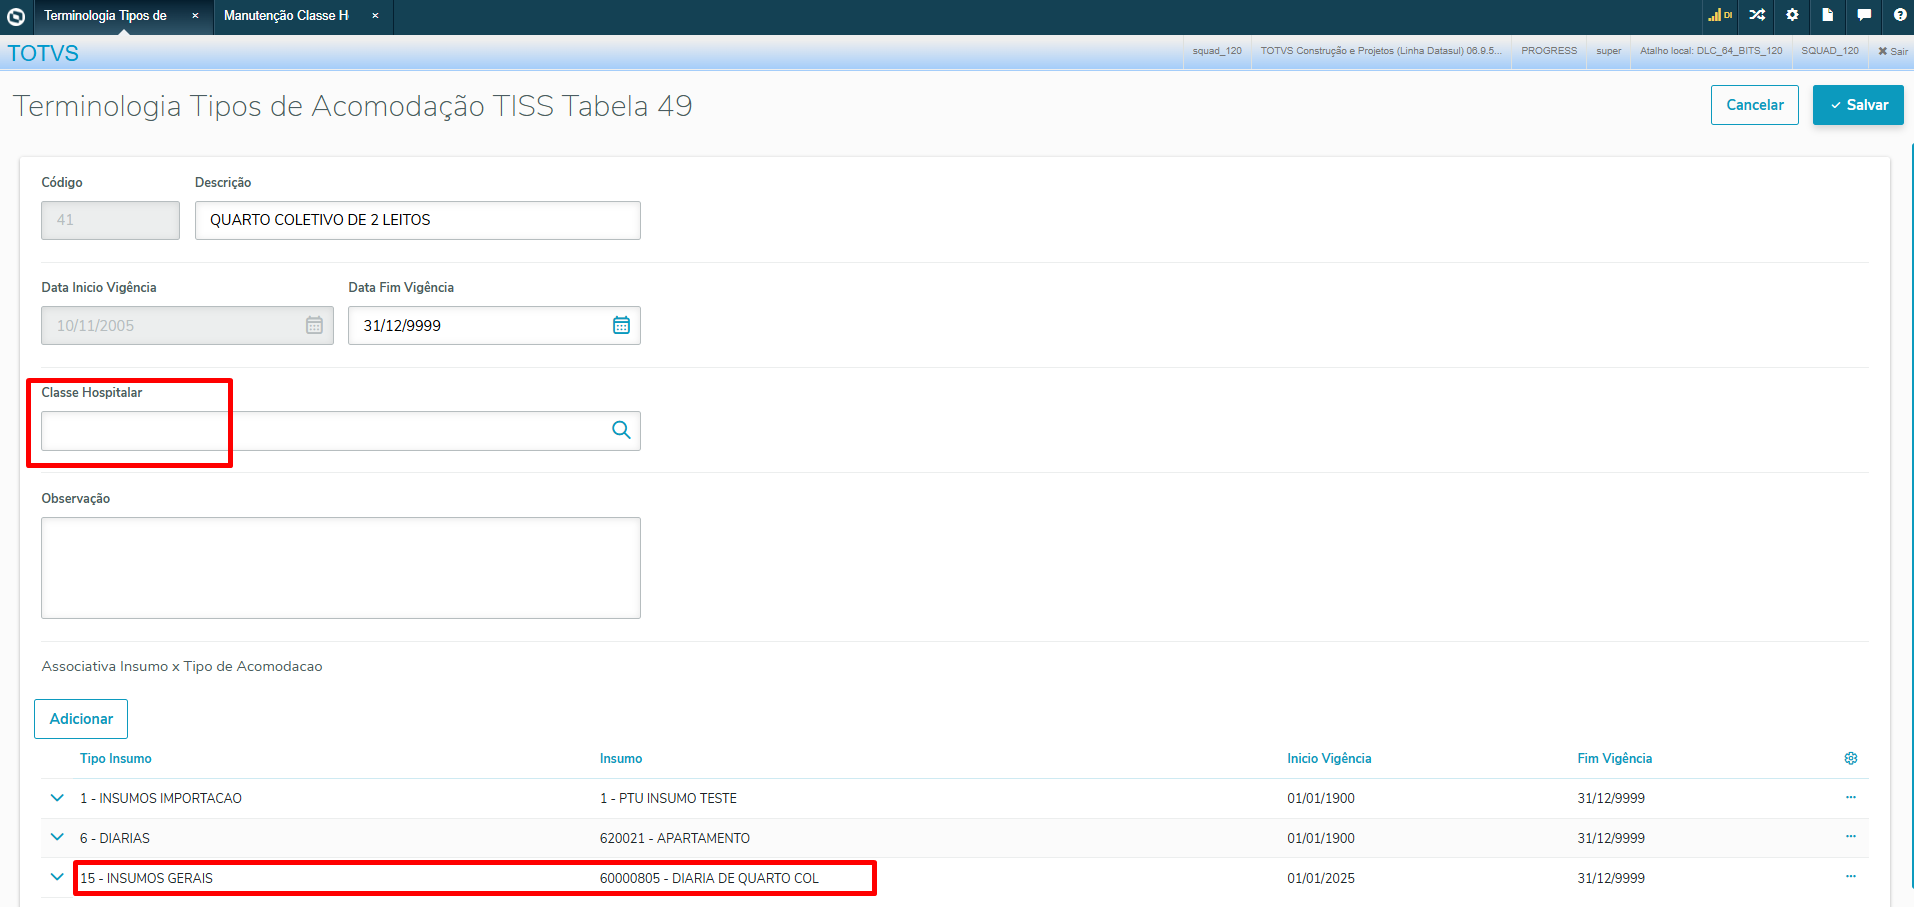1914x907 pixels.
Task: Select the 1 - PTU INSUMO TESTE cell
Action: tap(668, 798)
